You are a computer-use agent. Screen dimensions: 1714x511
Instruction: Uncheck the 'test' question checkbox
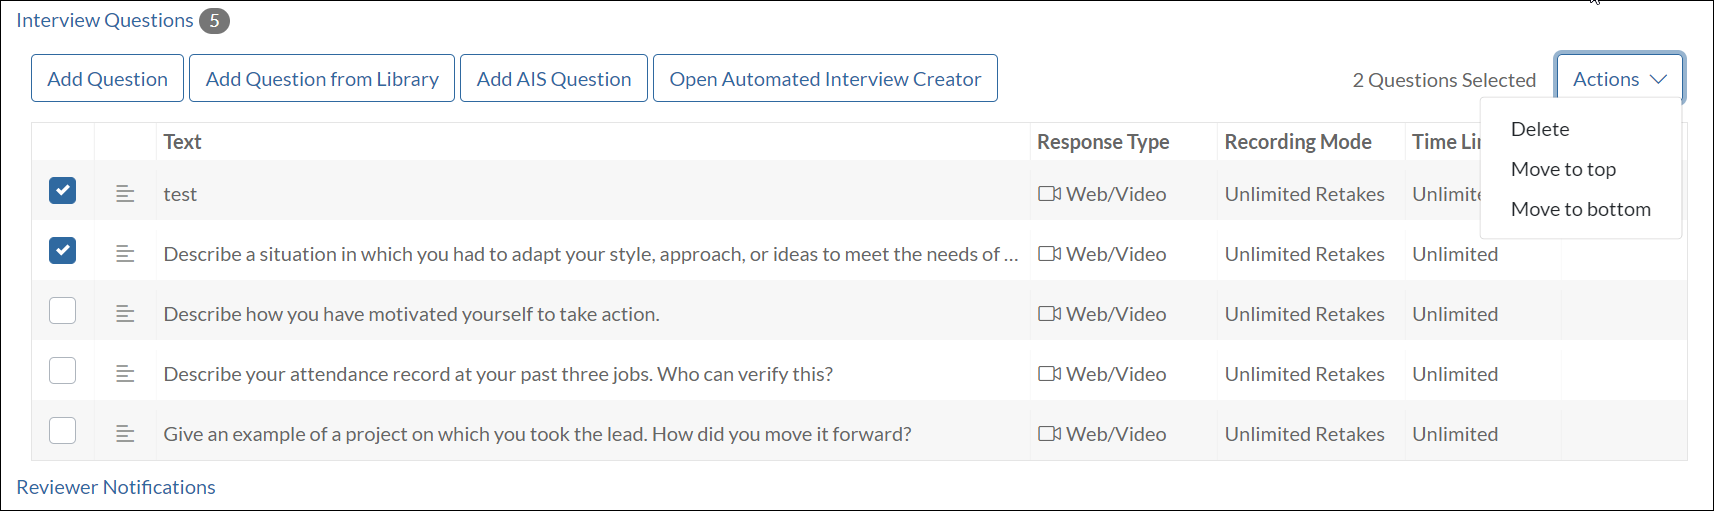point(63,191)
